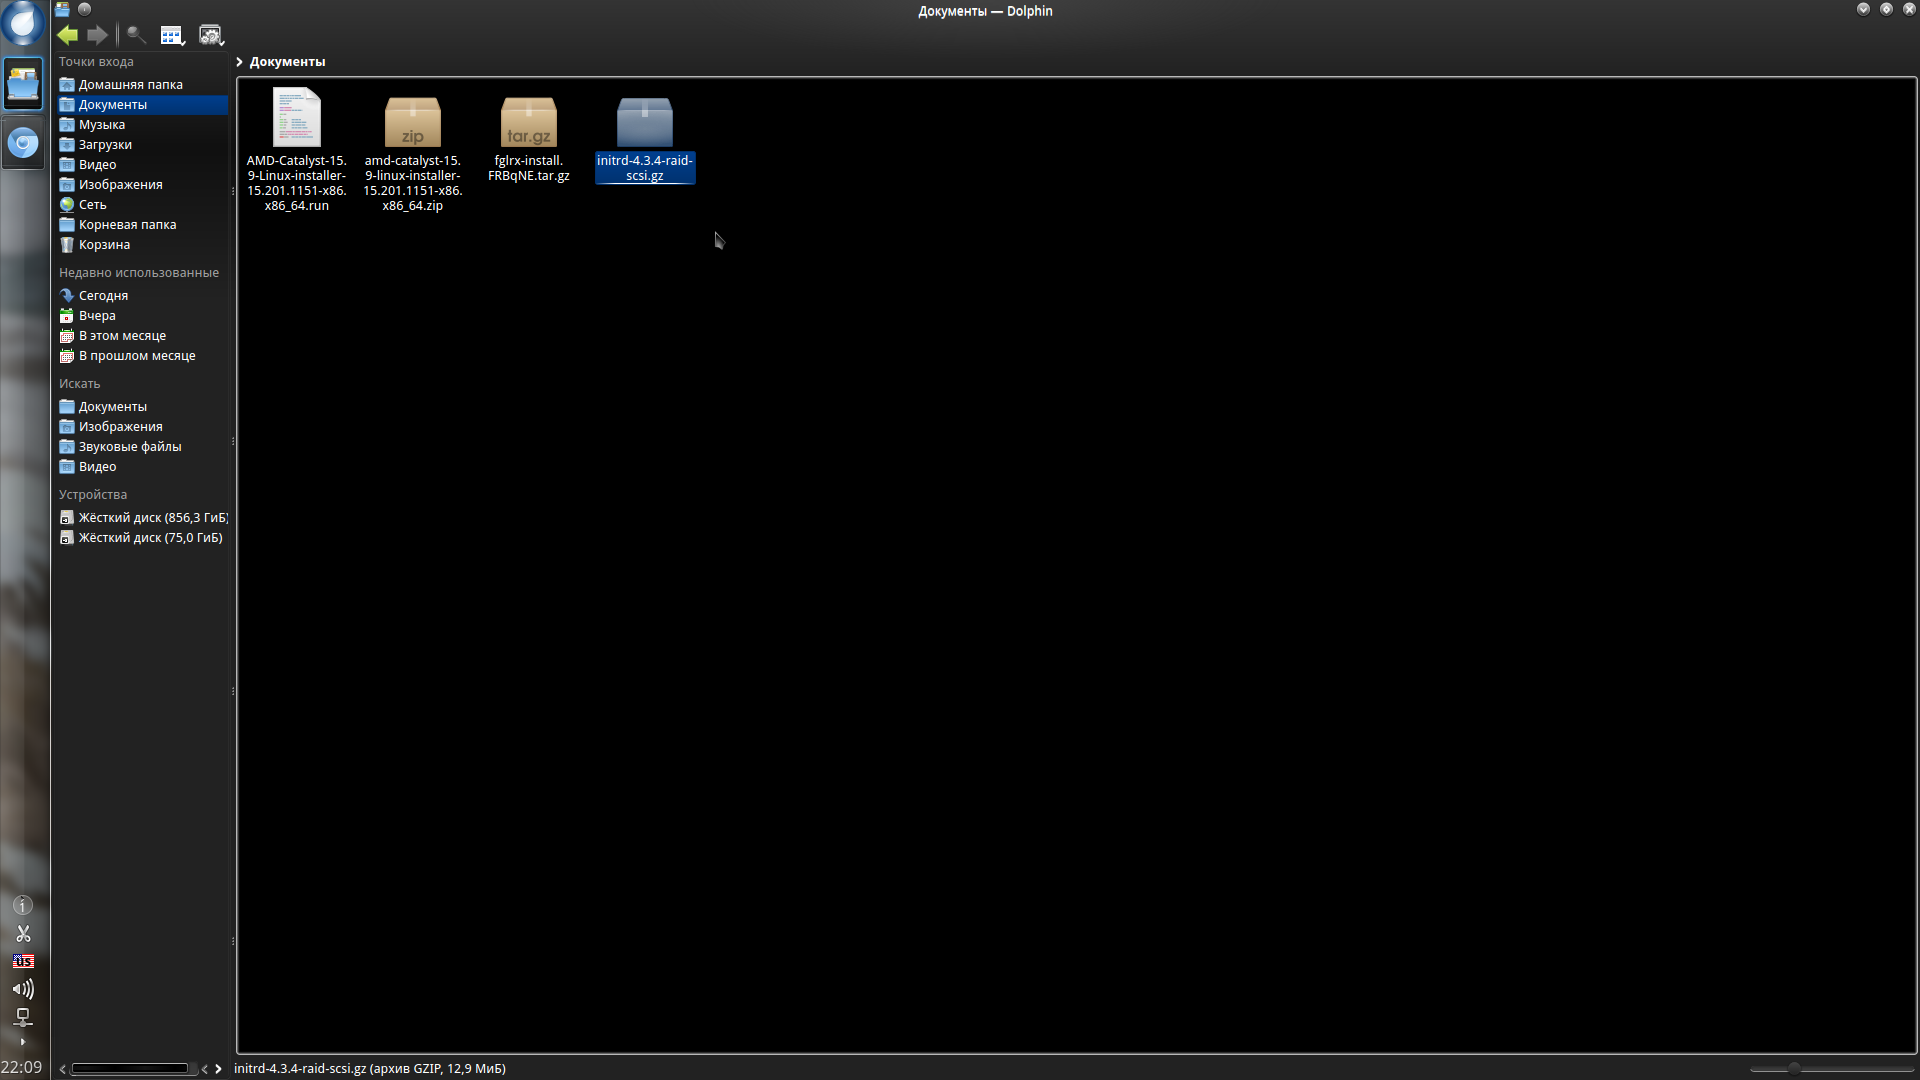
Task: Toggle US keyboard layout indicator
Action: pyautogui.click(x=23, y=961)
